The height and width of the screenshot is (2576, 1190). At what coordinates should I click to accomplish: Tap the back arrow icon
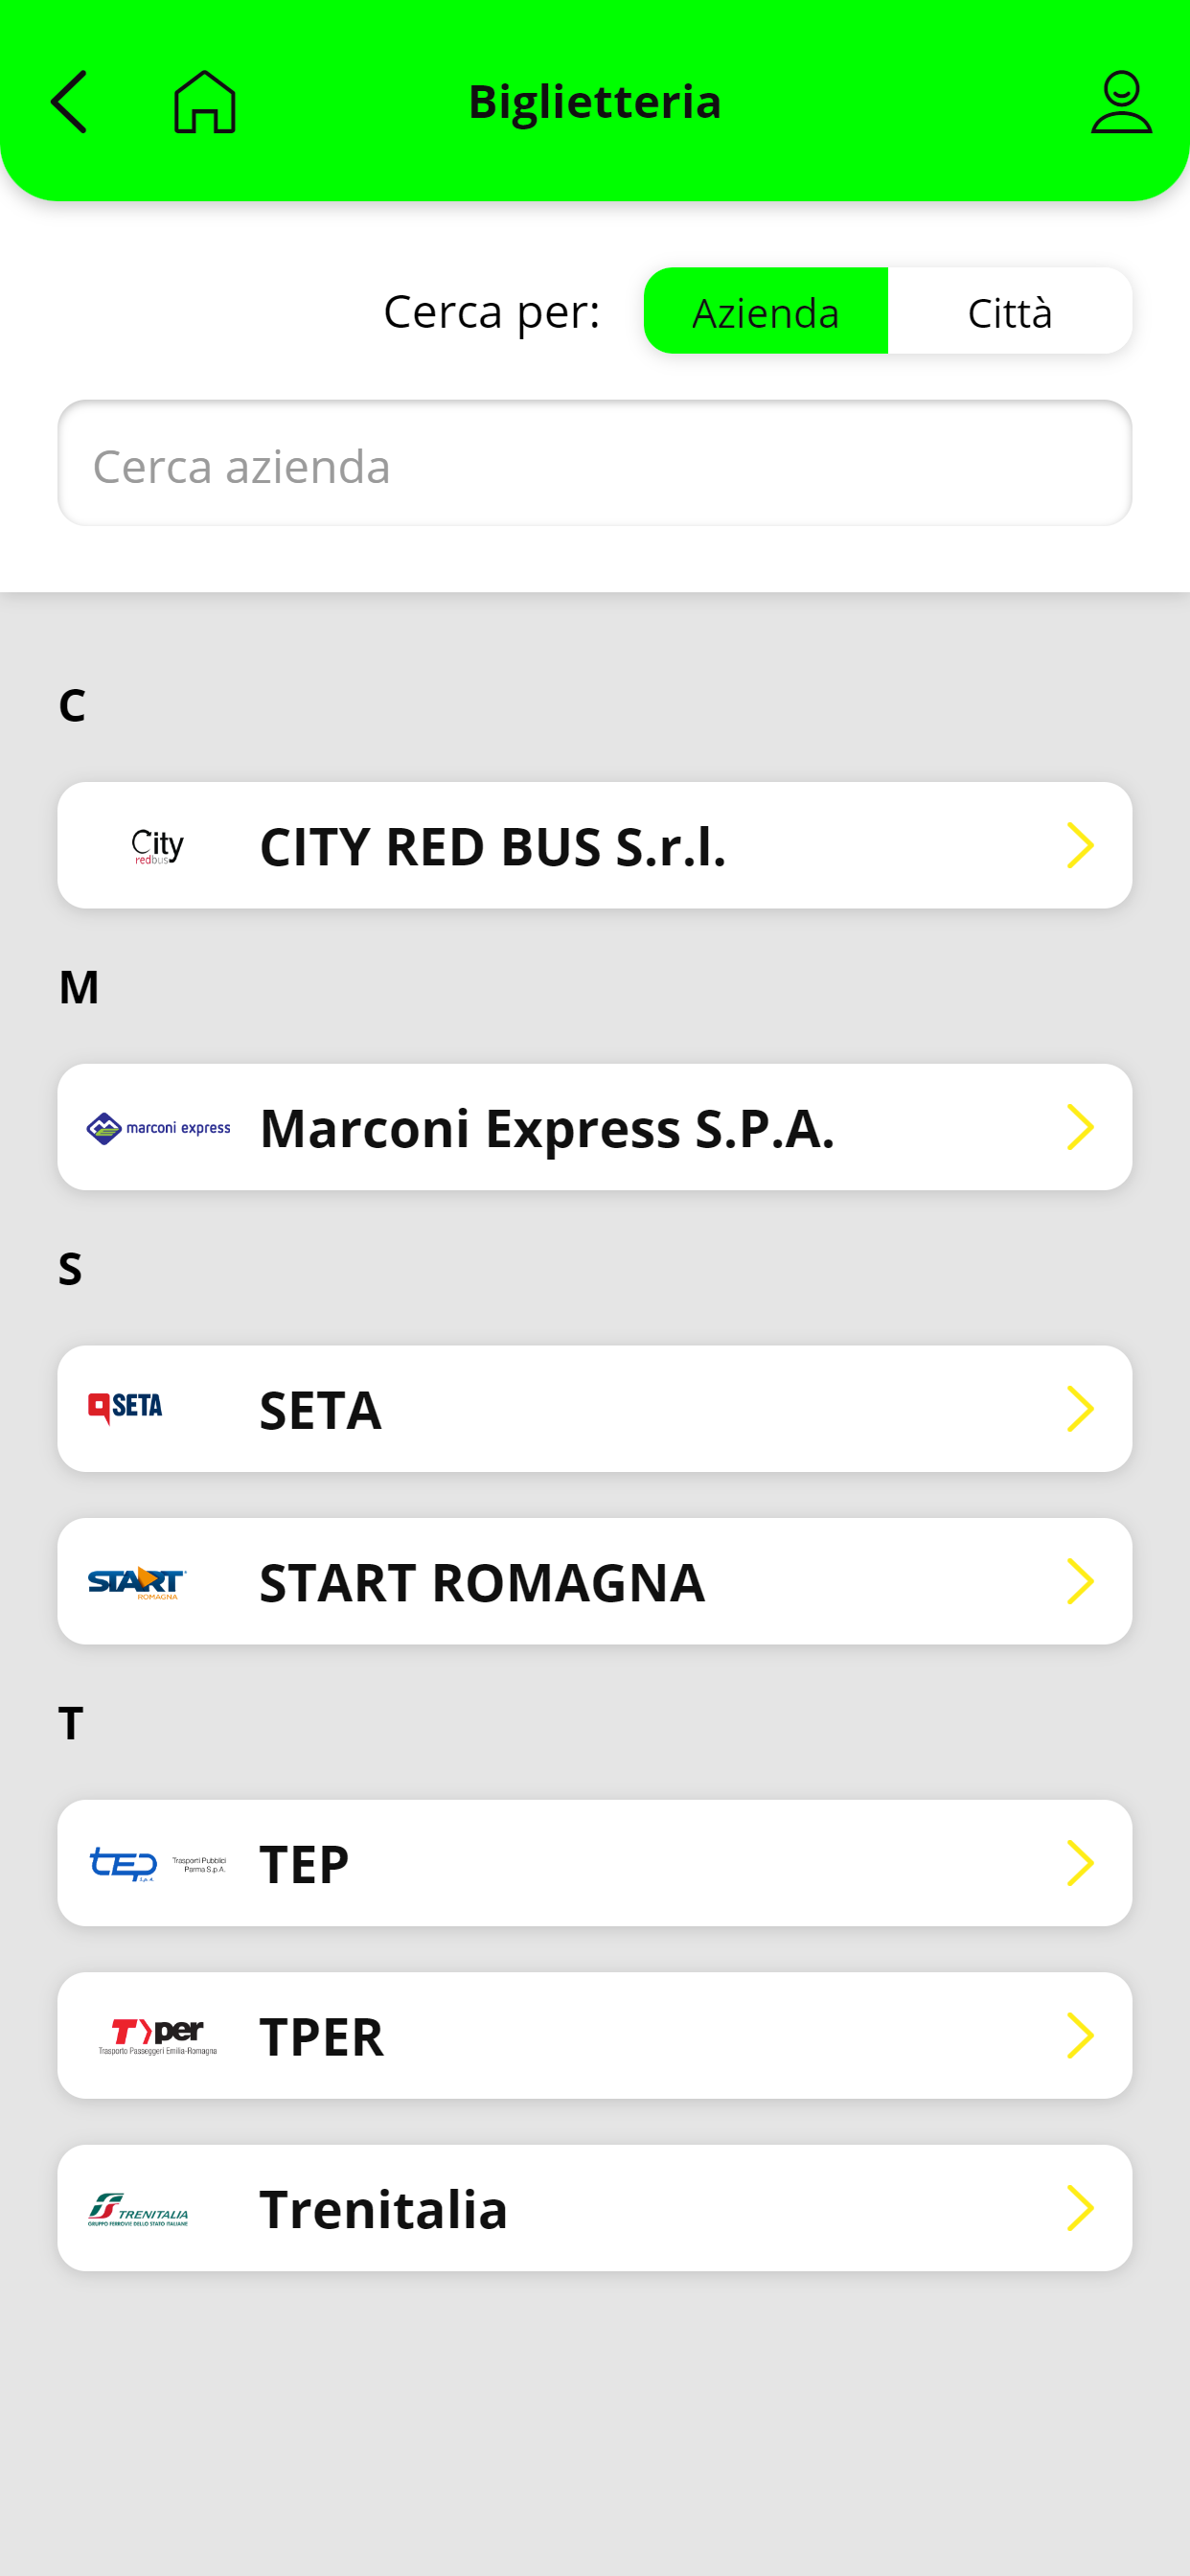(x=69, y=102)
